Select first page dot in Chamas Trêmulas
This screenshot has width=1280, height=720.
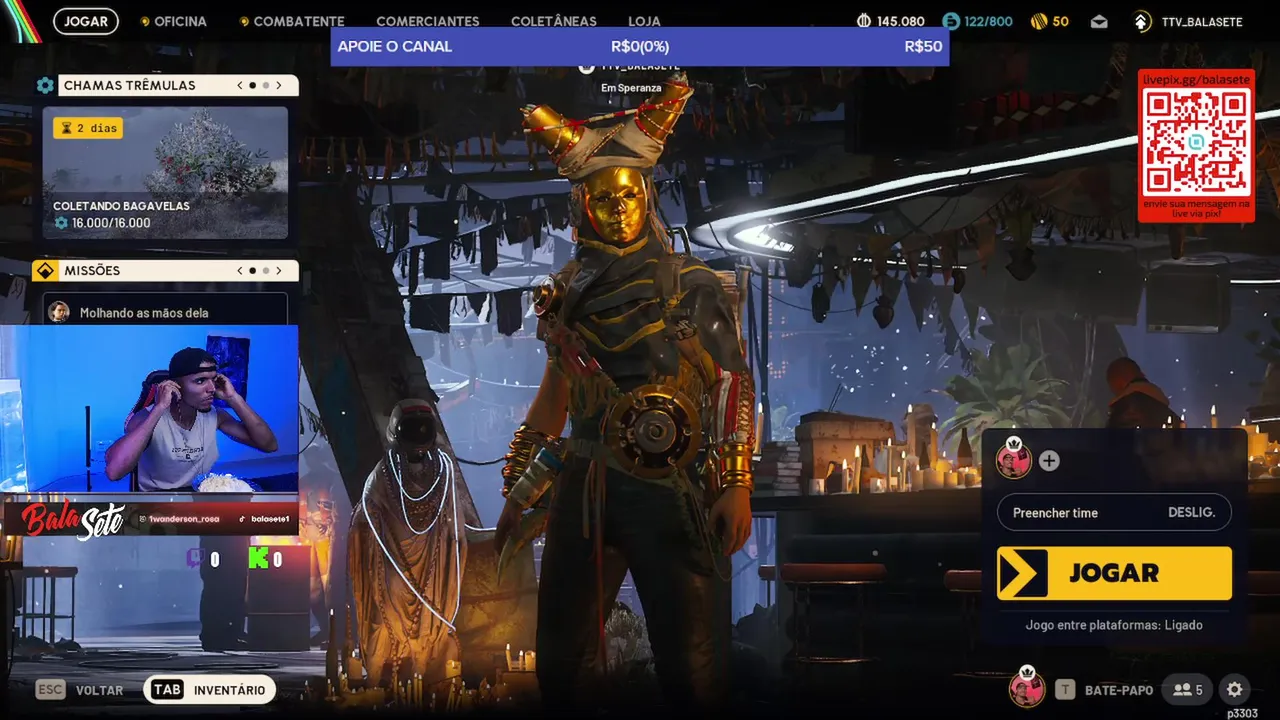click(x=252, y=86)
